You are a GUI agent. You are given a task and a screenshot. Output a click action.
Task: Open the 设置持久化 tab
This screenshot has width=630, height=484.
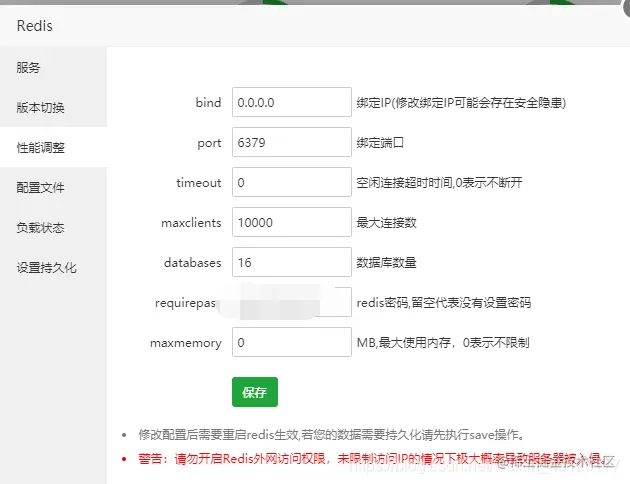click(x=53, y=268)
